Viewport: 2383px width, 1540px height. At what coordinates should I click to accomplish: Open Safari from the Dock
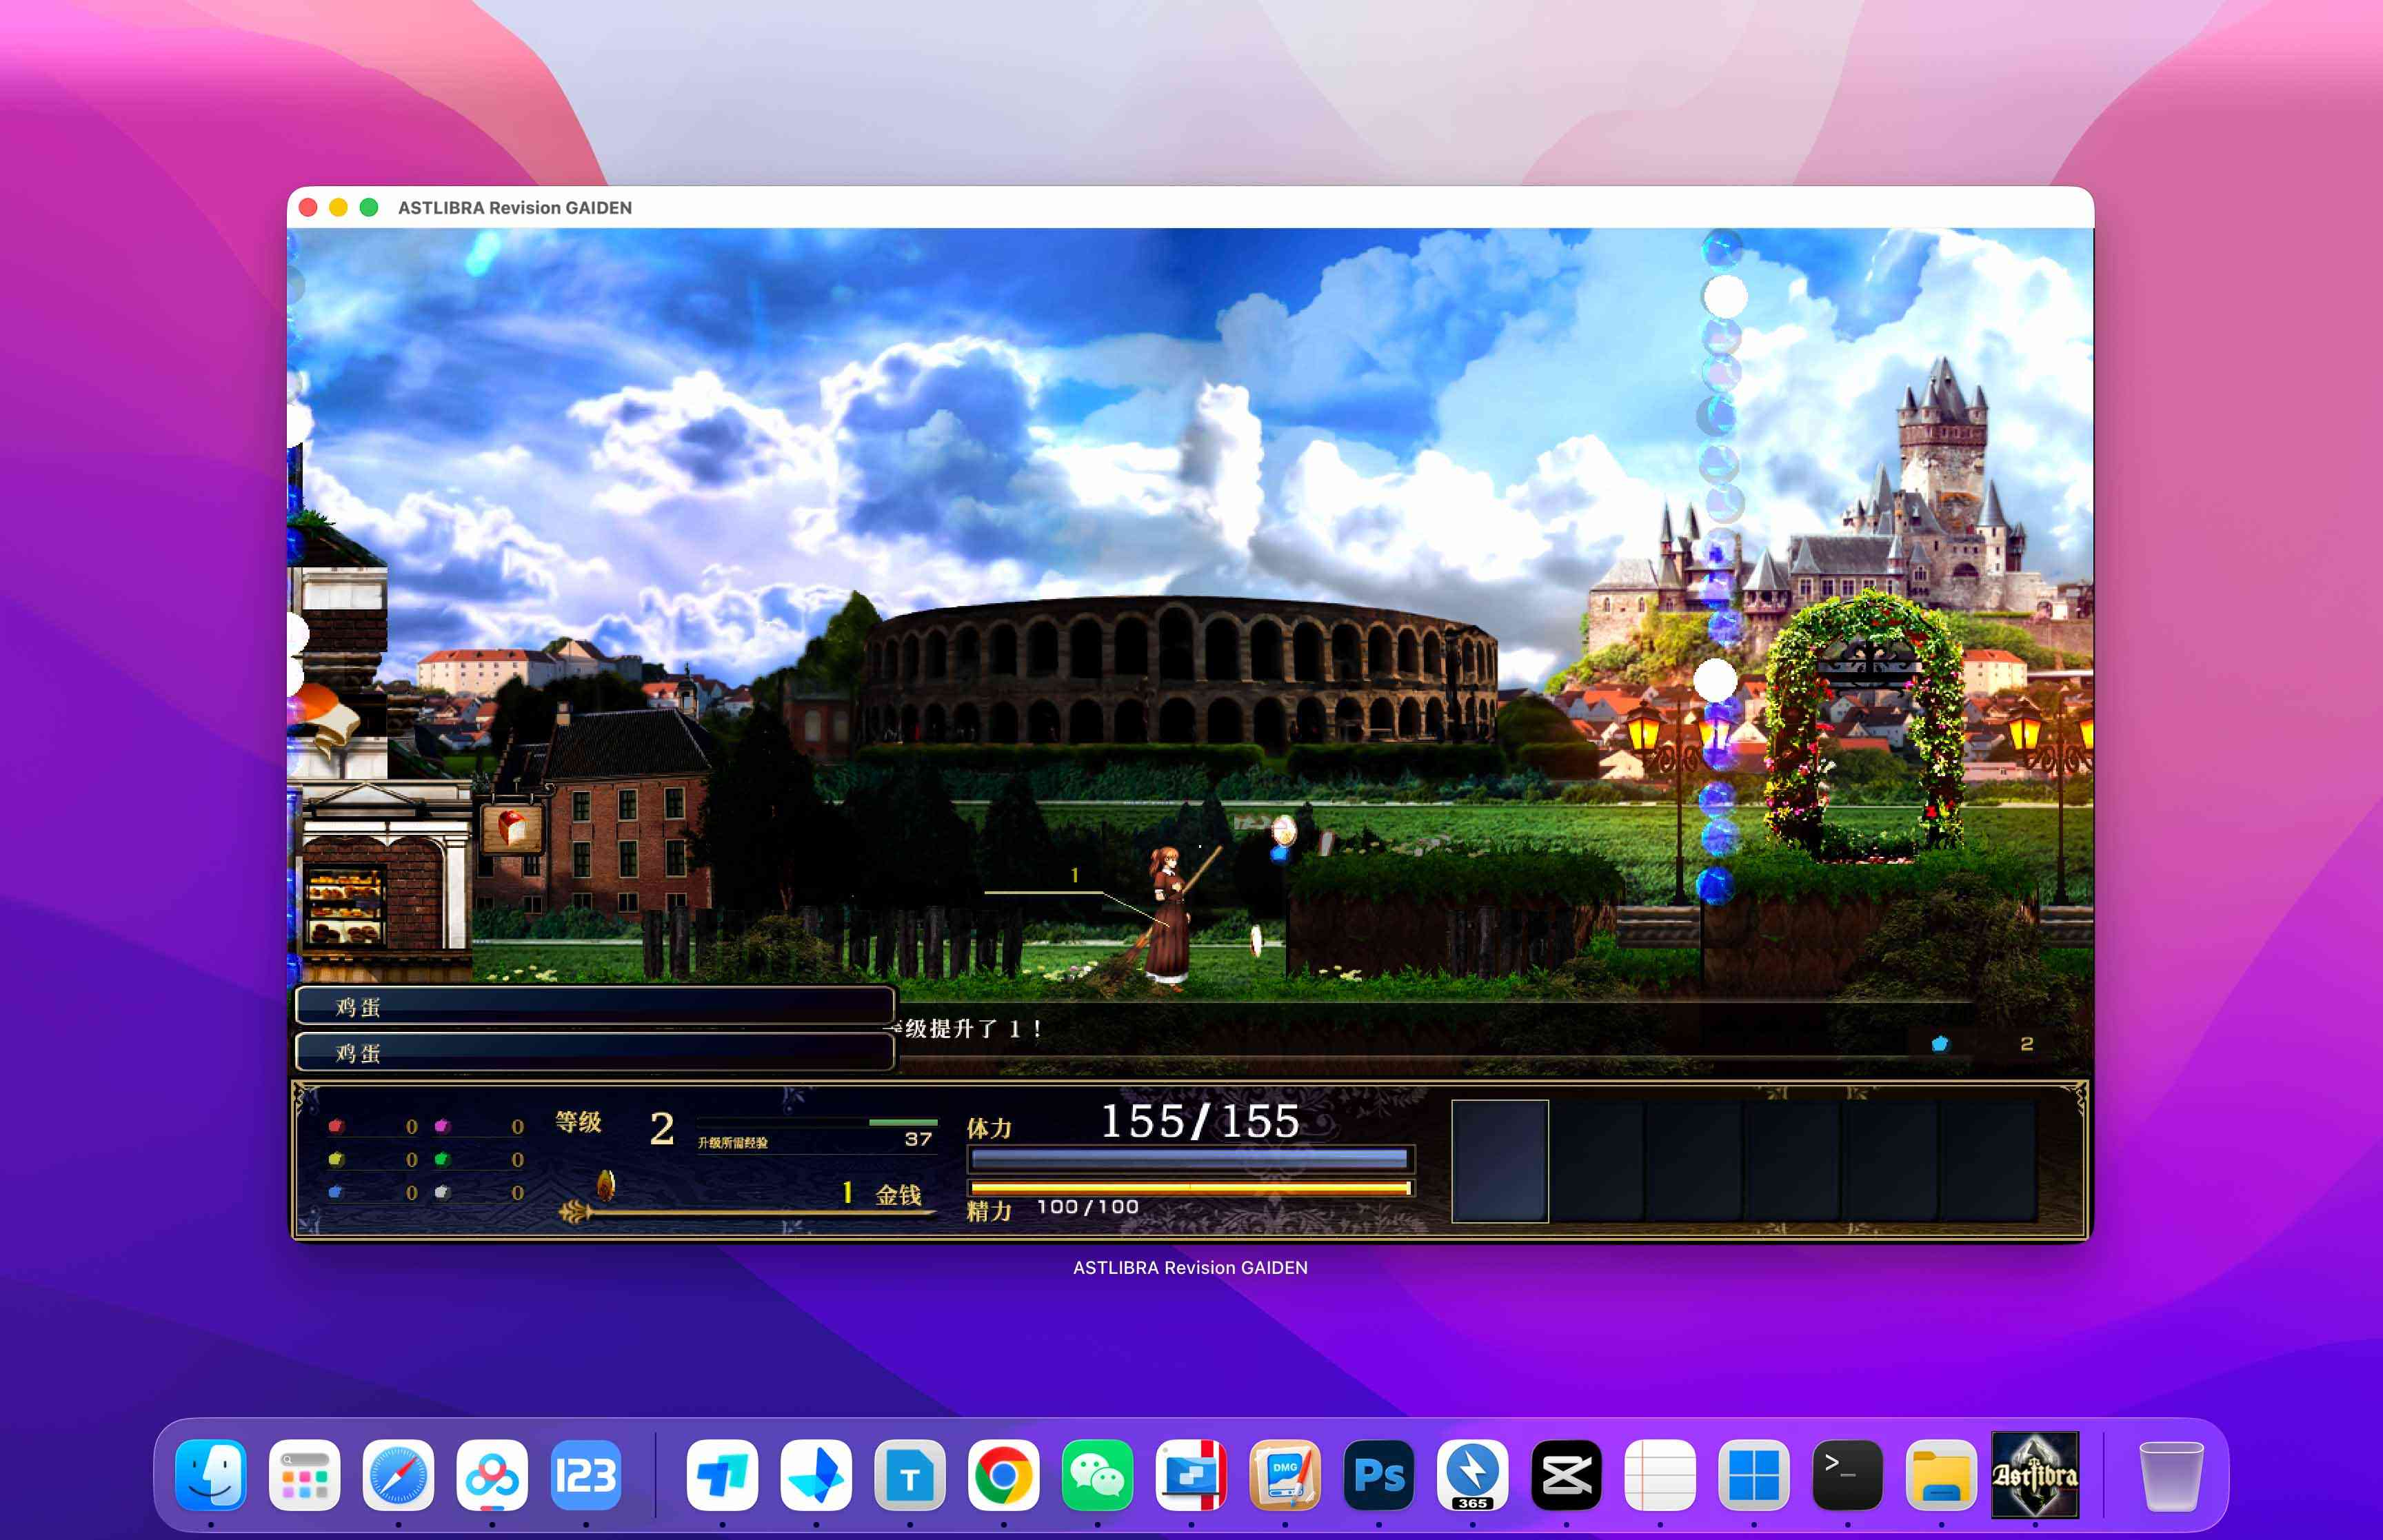coord(398,1475)
